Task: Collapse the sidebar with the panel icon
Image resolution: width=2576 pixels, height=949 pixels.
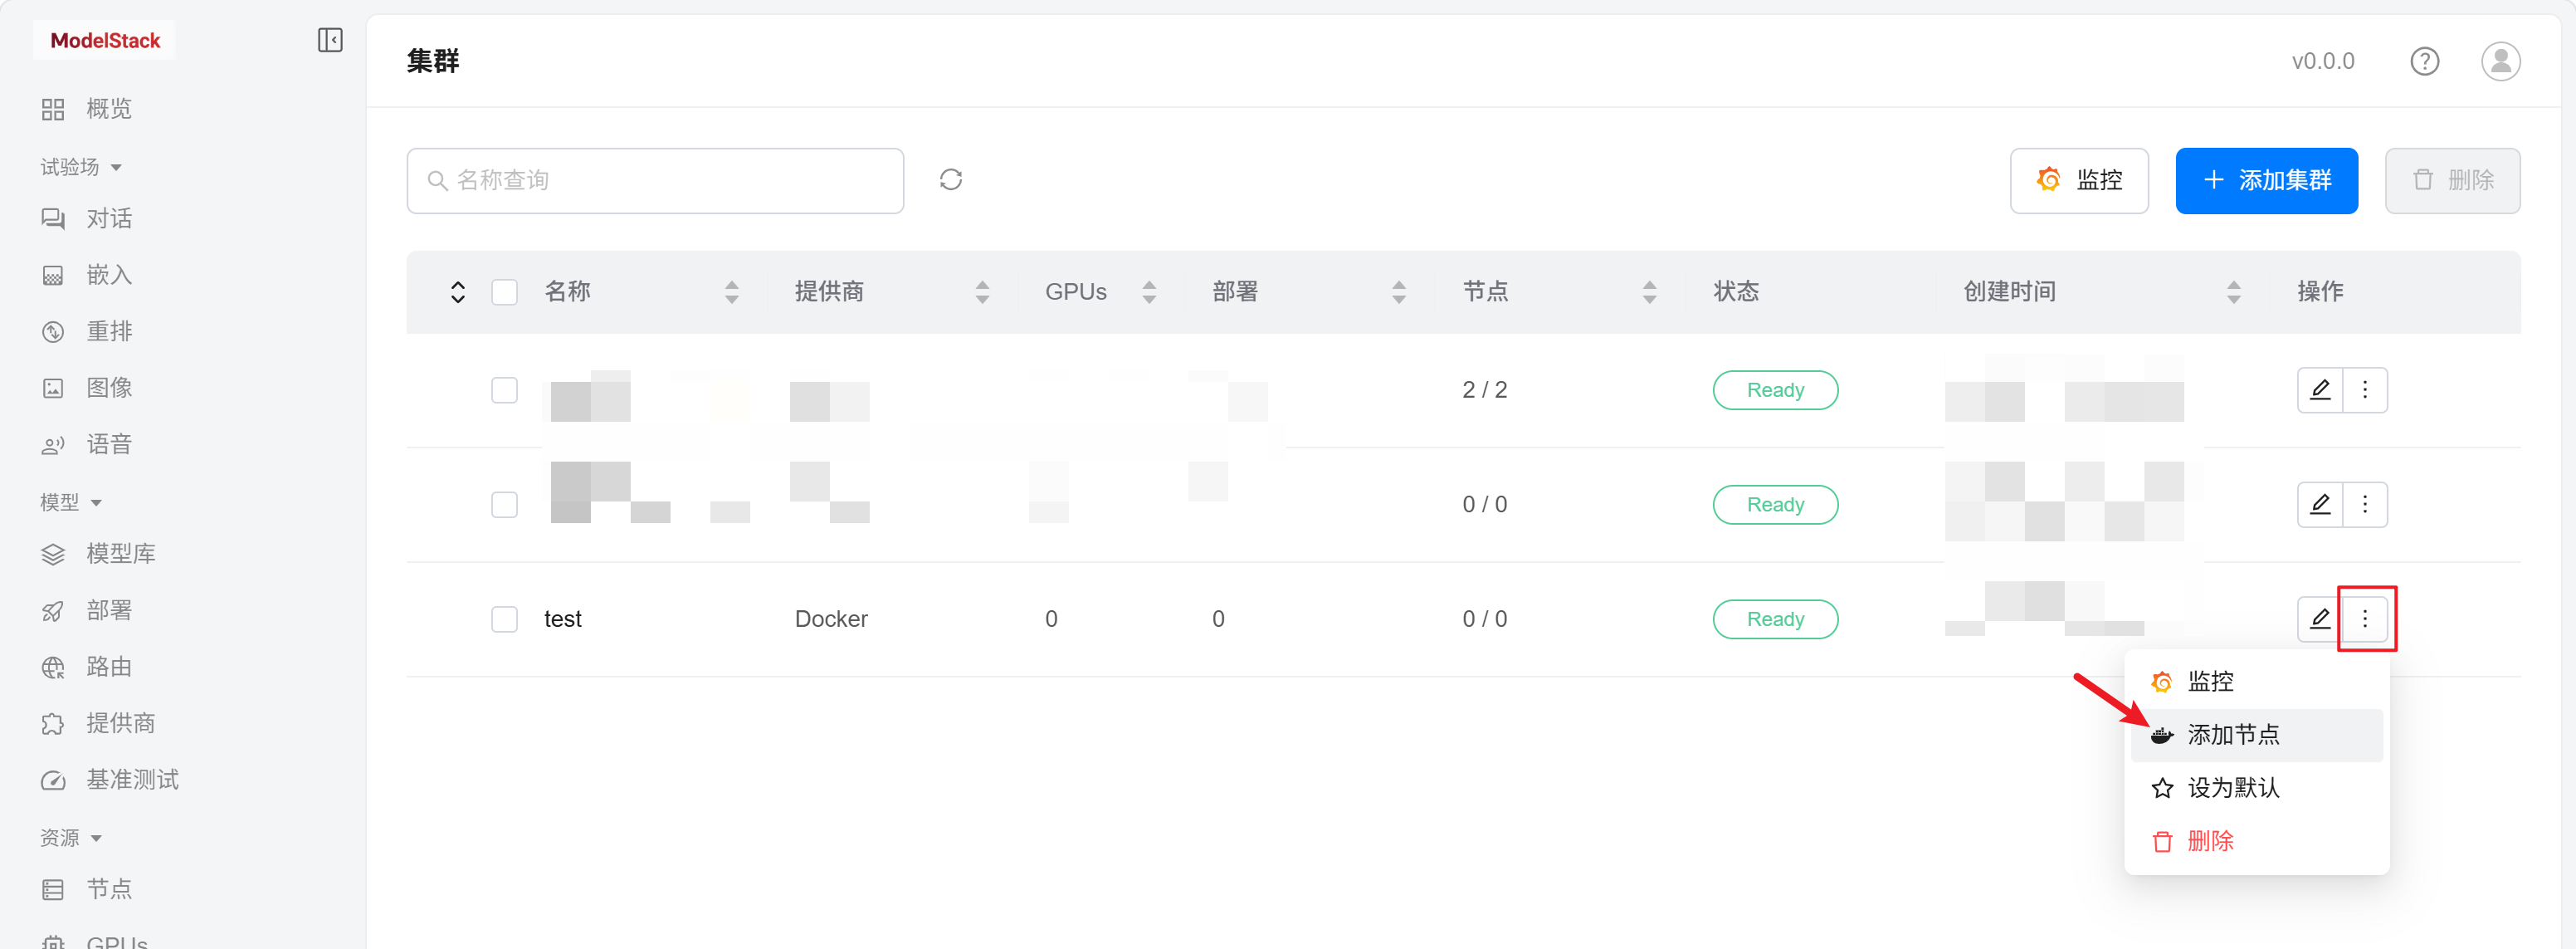Action: point(330,40)
